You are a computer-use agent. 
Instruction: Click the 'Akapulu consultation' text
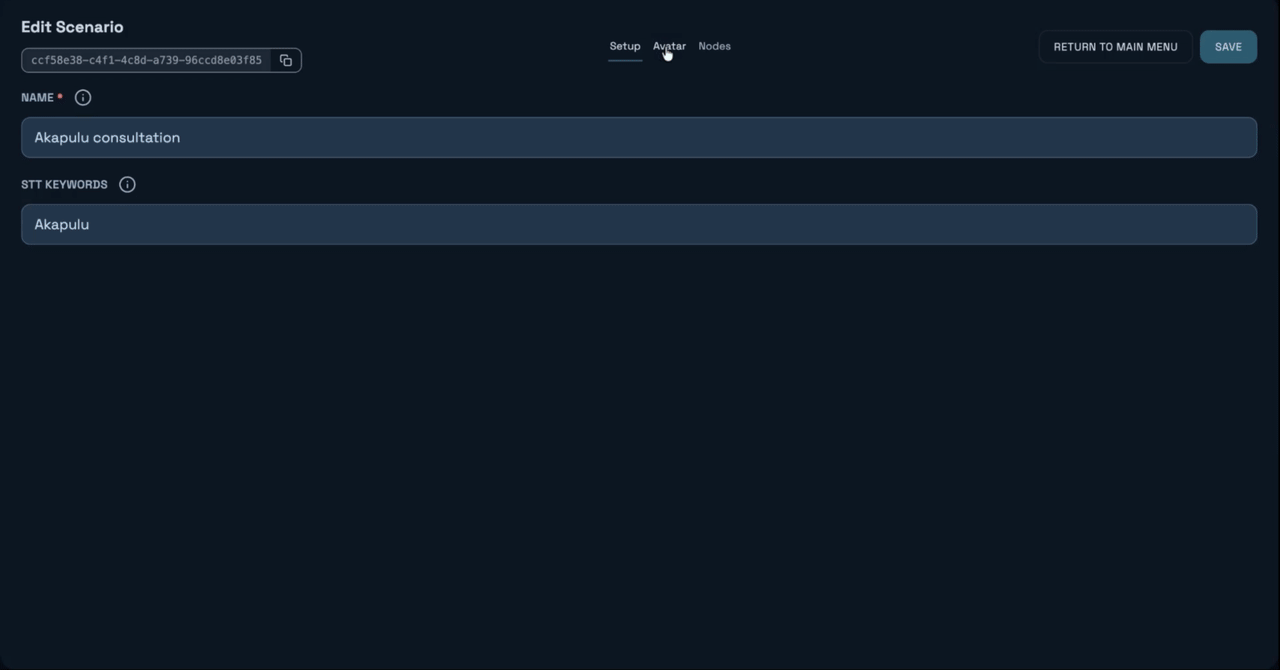[x=107, y=138]
